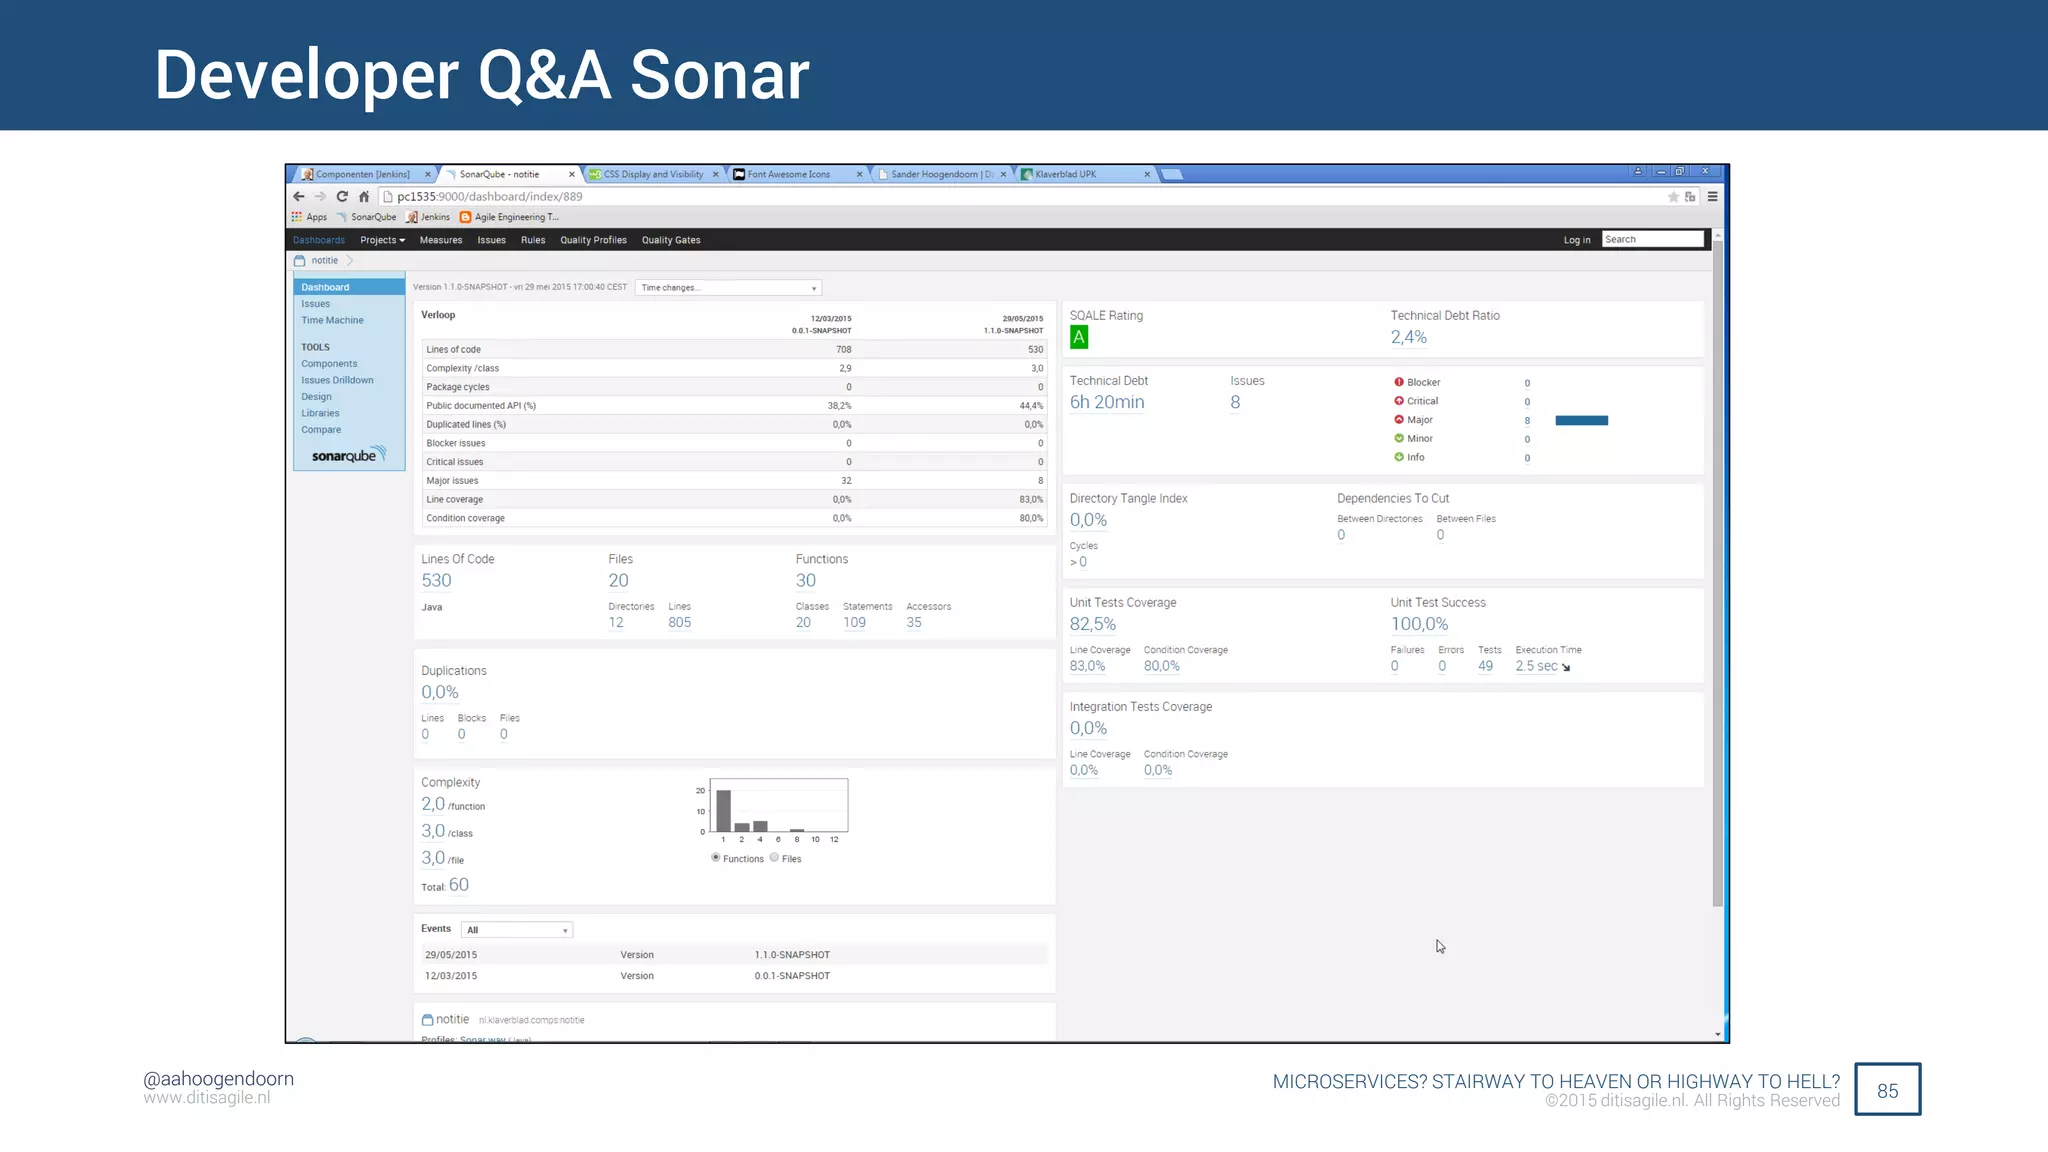Bookmark the page with the star icon
The height and width of the screenshot is (1152, 2048).
pos(1673,197)
